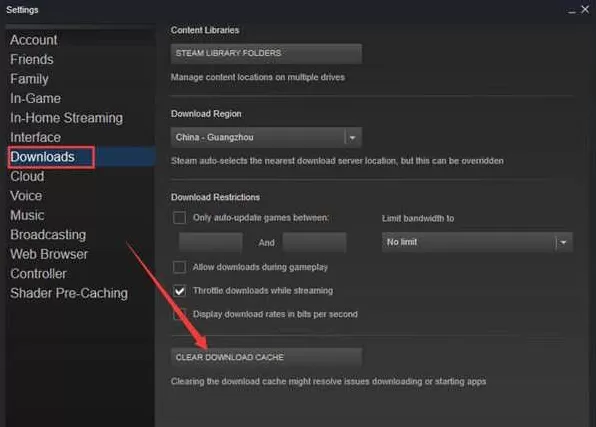Open Shader Pre-Caching settings

[x=69, y=293]
